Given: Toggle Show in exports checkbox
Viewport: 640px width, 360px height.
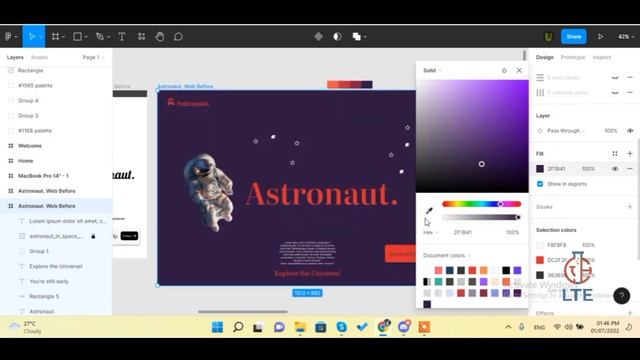Looking at the screenshot, I should (540, 184).
